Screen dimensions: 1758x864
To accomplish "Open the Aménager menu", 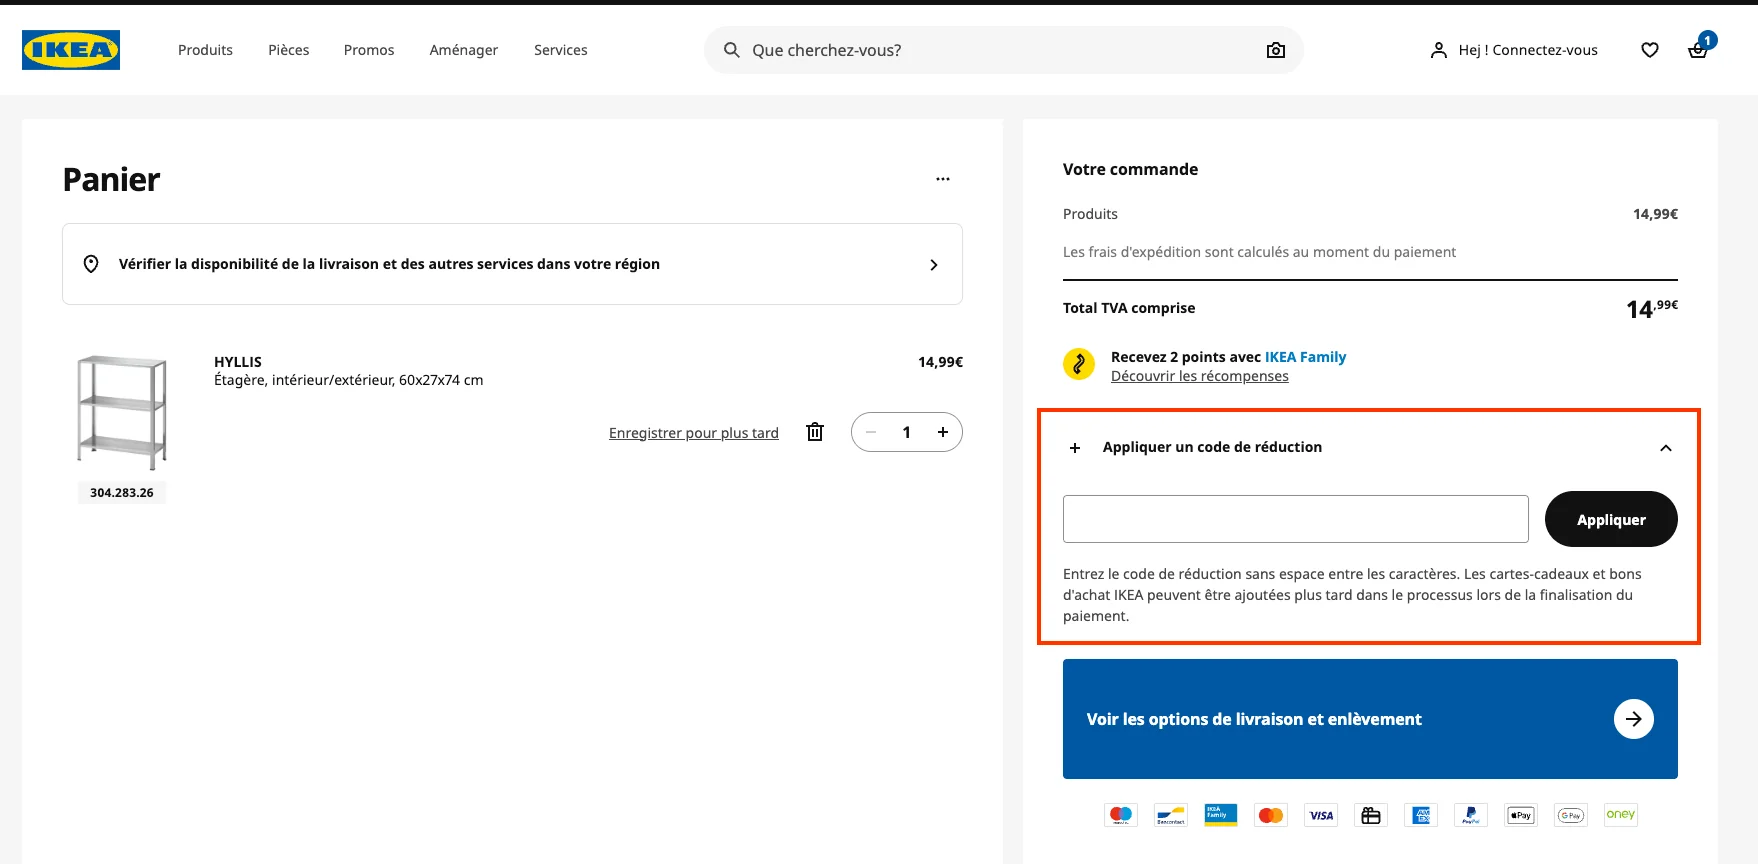I will click(x=464, y=50).
